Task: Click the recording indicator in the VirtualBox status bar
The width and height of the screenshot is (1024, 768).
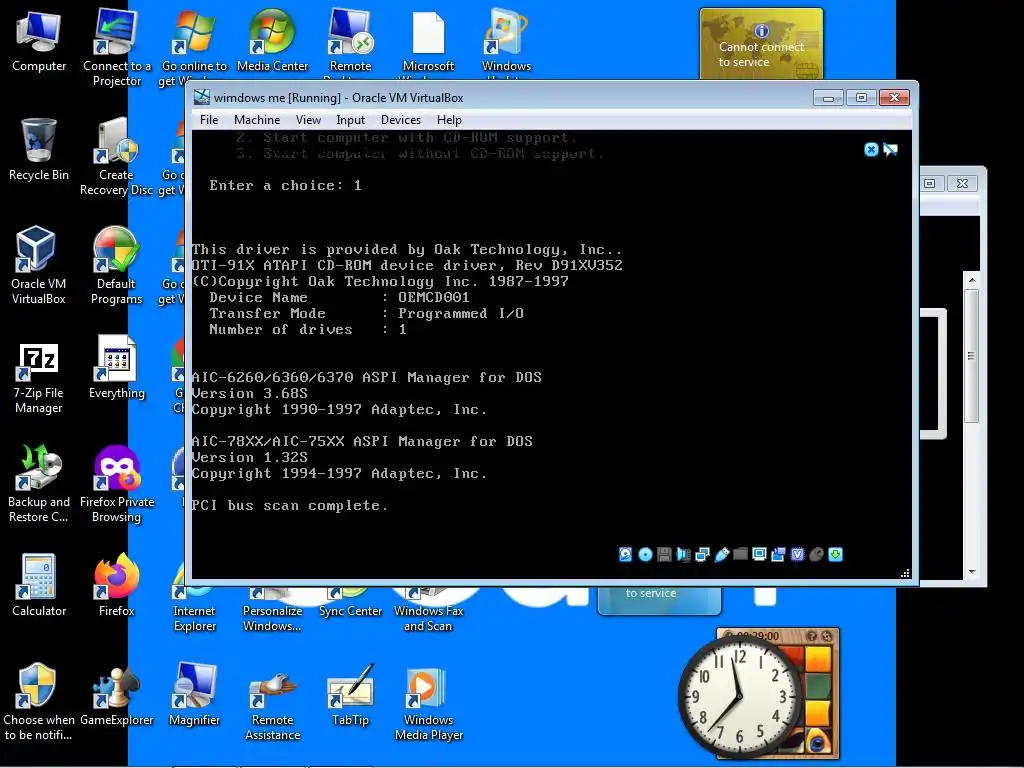Action: point(778,554)
